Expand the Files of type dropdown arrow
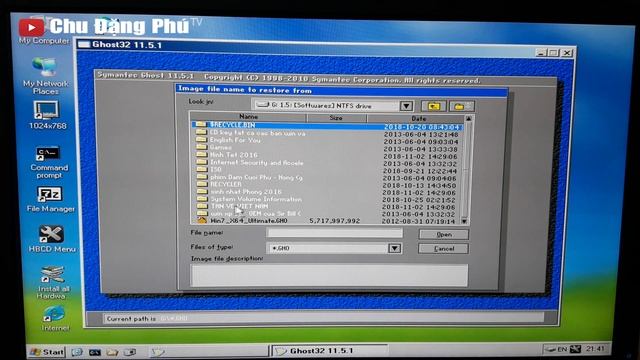 pos(394,248)
